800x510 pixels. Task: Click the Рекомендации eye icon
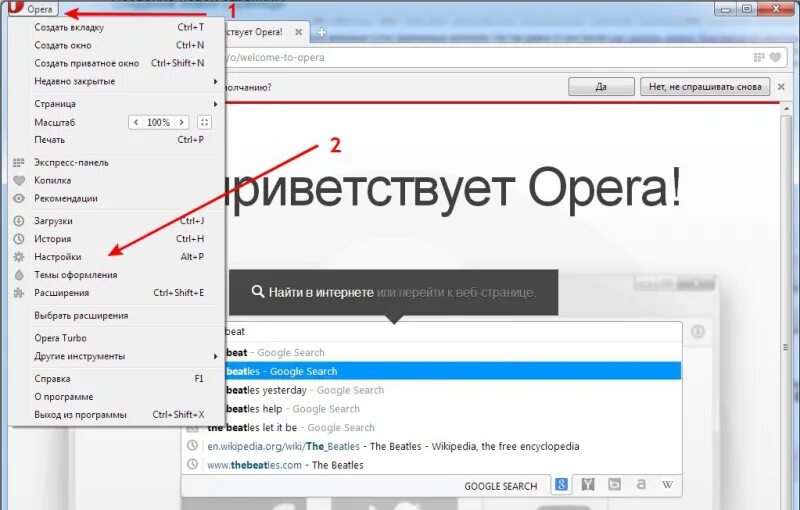tap(19, 198)
